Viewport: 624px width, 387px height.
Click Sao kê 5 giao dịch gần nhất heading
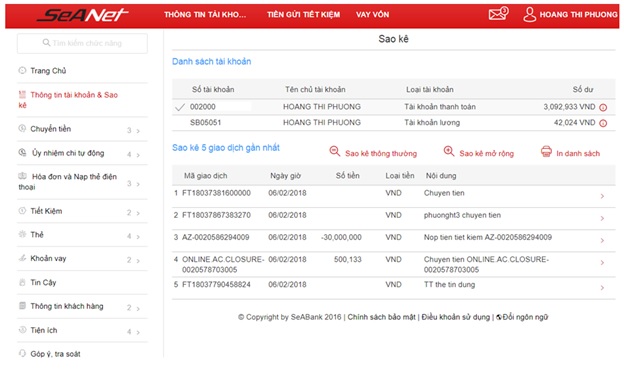(x=226, y=148)
